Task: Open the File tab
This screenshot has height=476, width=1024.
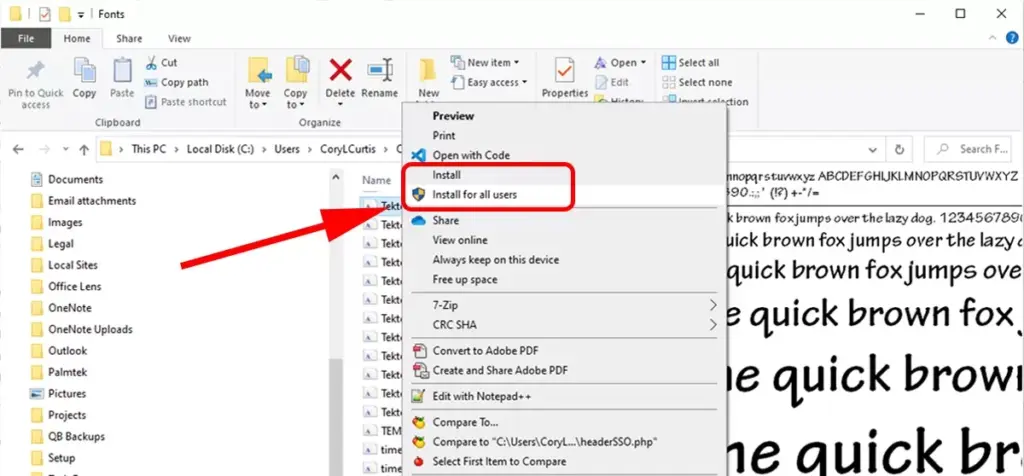Action: coord(26,39)
